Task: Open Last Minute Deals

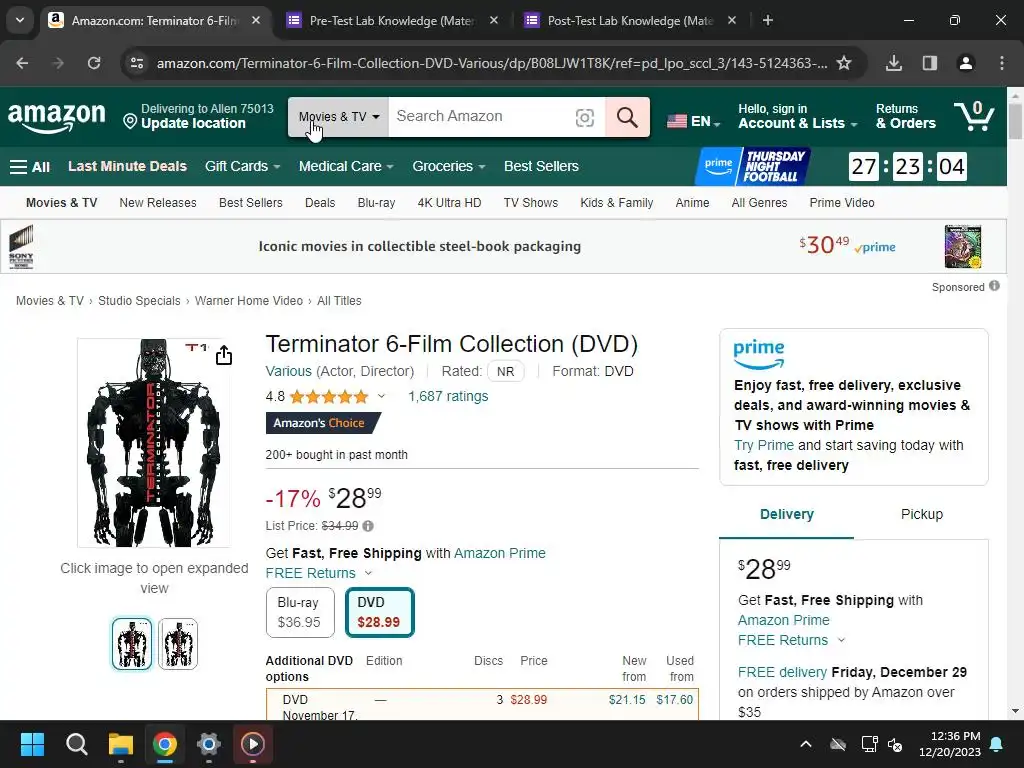Action: (127, 167)
